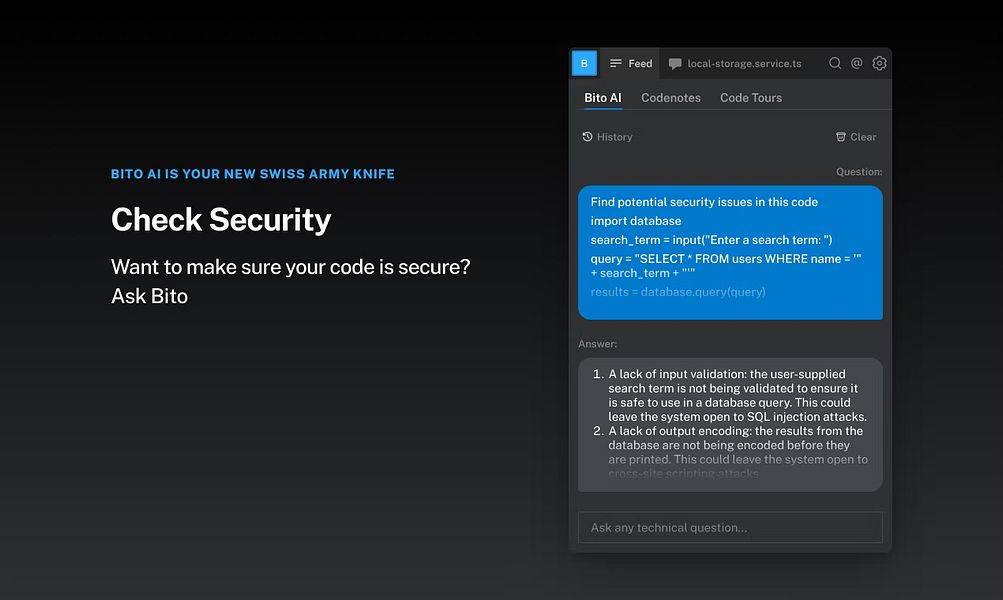
Task: Click 'Want to make sure your code is secure?' text
Action: pos(290,267)
